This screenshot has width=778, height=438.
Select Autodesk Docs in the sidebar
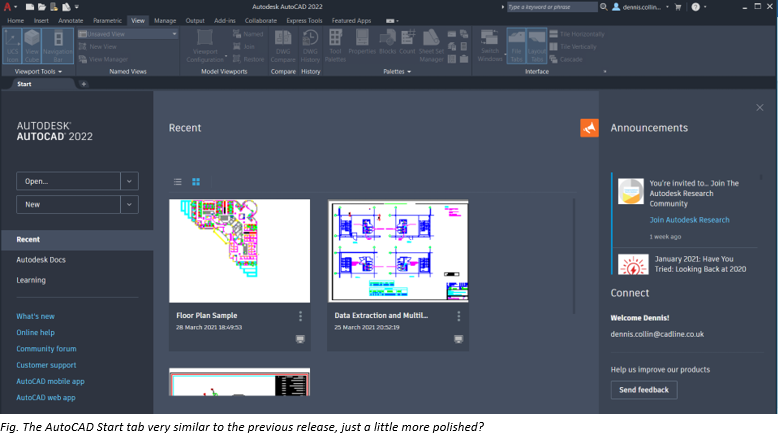tap(40, 260)
